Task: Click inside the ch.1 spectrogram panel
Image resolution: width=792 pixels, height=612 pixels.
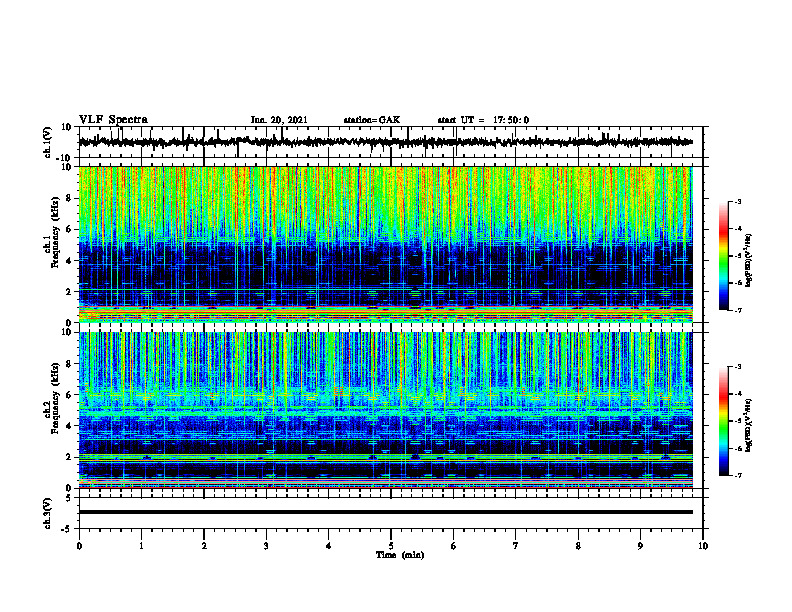Action: (x=386, y=244)
